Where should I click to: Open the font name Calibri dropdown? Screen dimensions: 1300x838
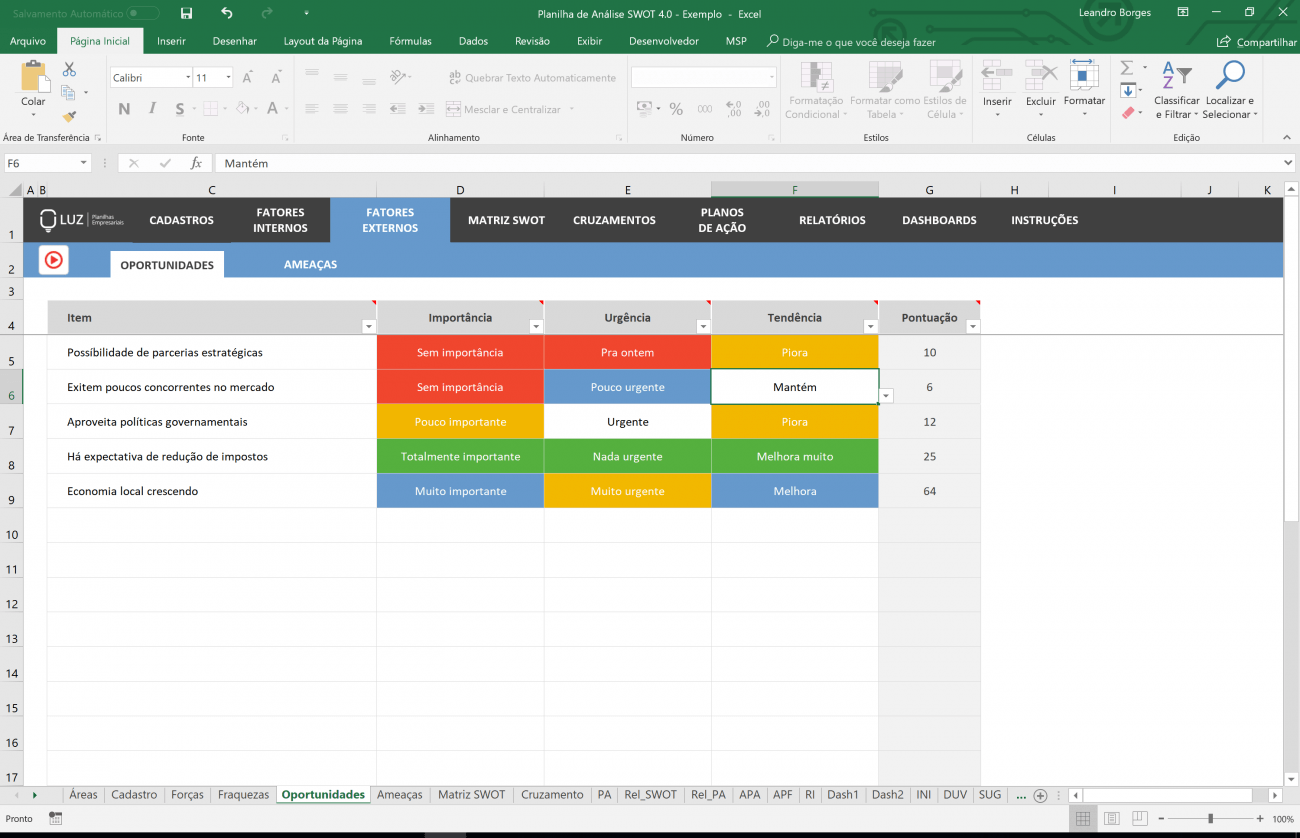pyautogui.click(x=188, y=77)
